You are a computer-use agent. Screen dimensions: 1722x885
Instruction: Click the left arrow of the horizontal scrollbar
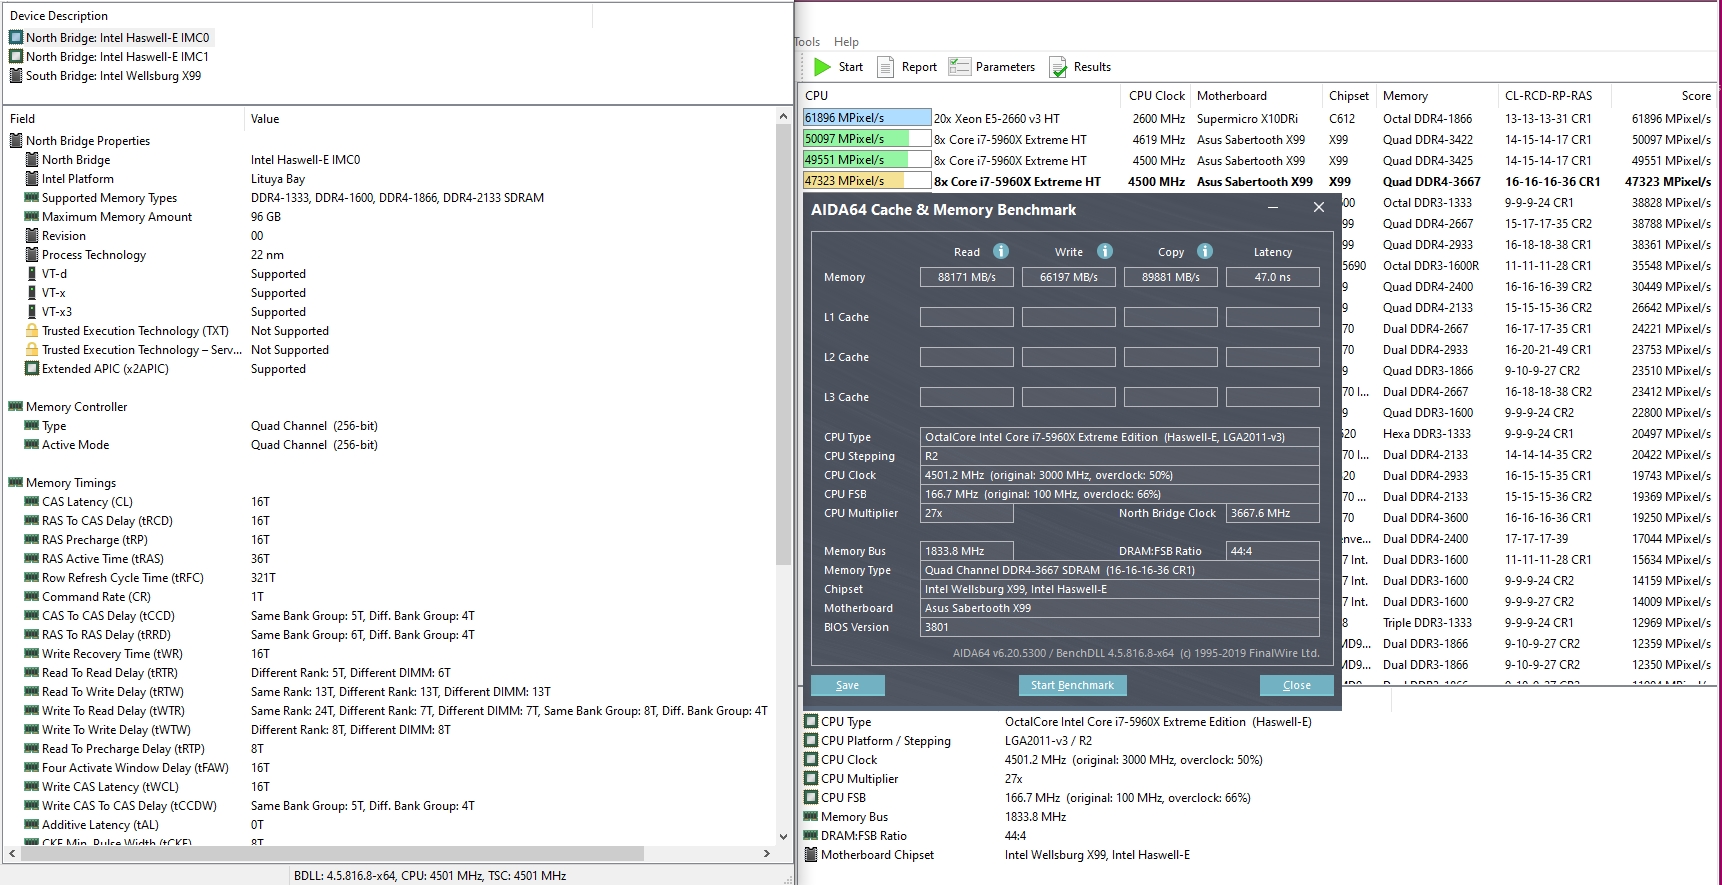[12, 854]
